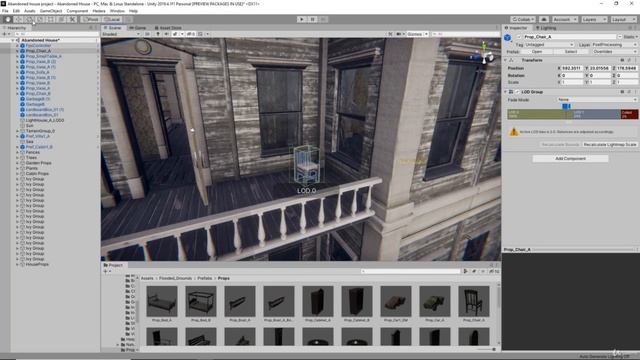Toggle Local handle rotation button
640x360 pixels.
click(x=111, y=19)
